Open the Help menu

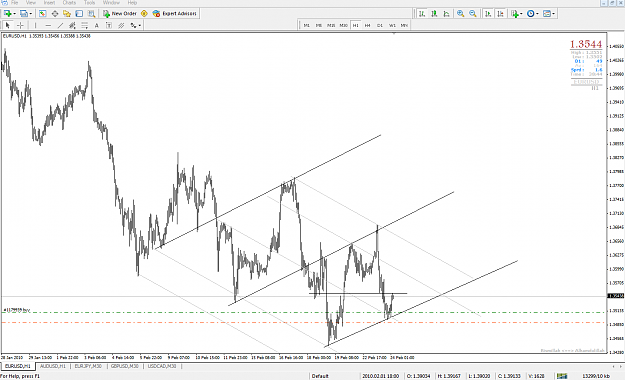tap(132, 3)
